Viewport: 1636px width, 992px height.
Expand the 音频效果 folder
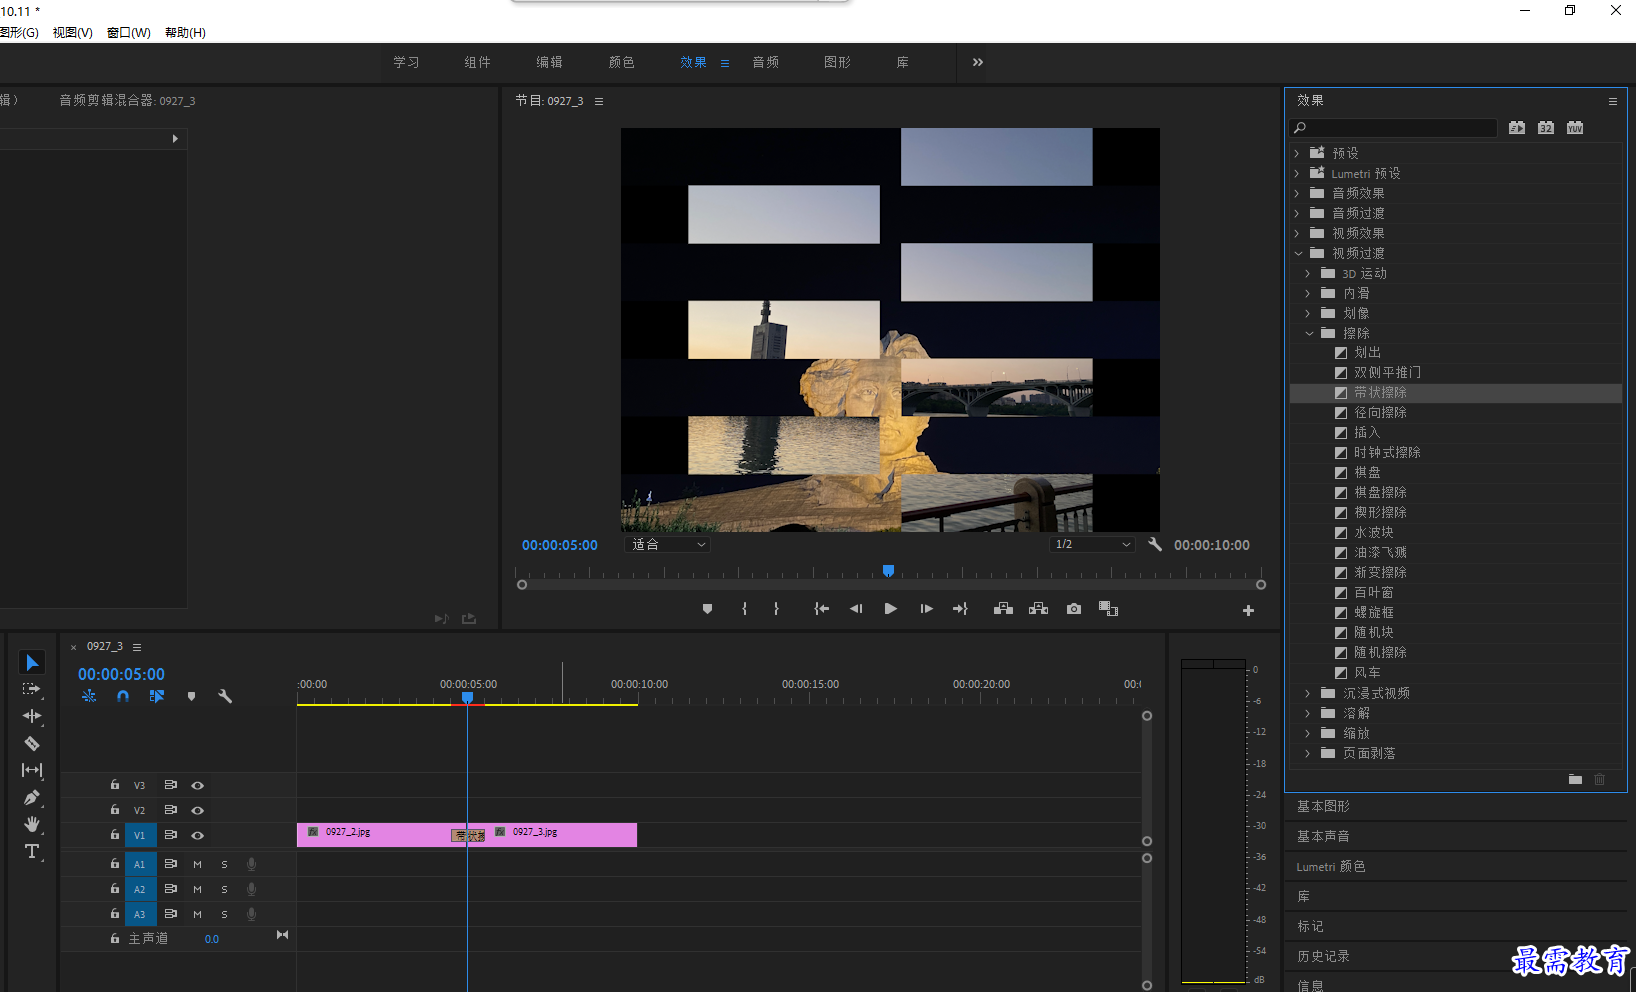[x=1297, y=193]
